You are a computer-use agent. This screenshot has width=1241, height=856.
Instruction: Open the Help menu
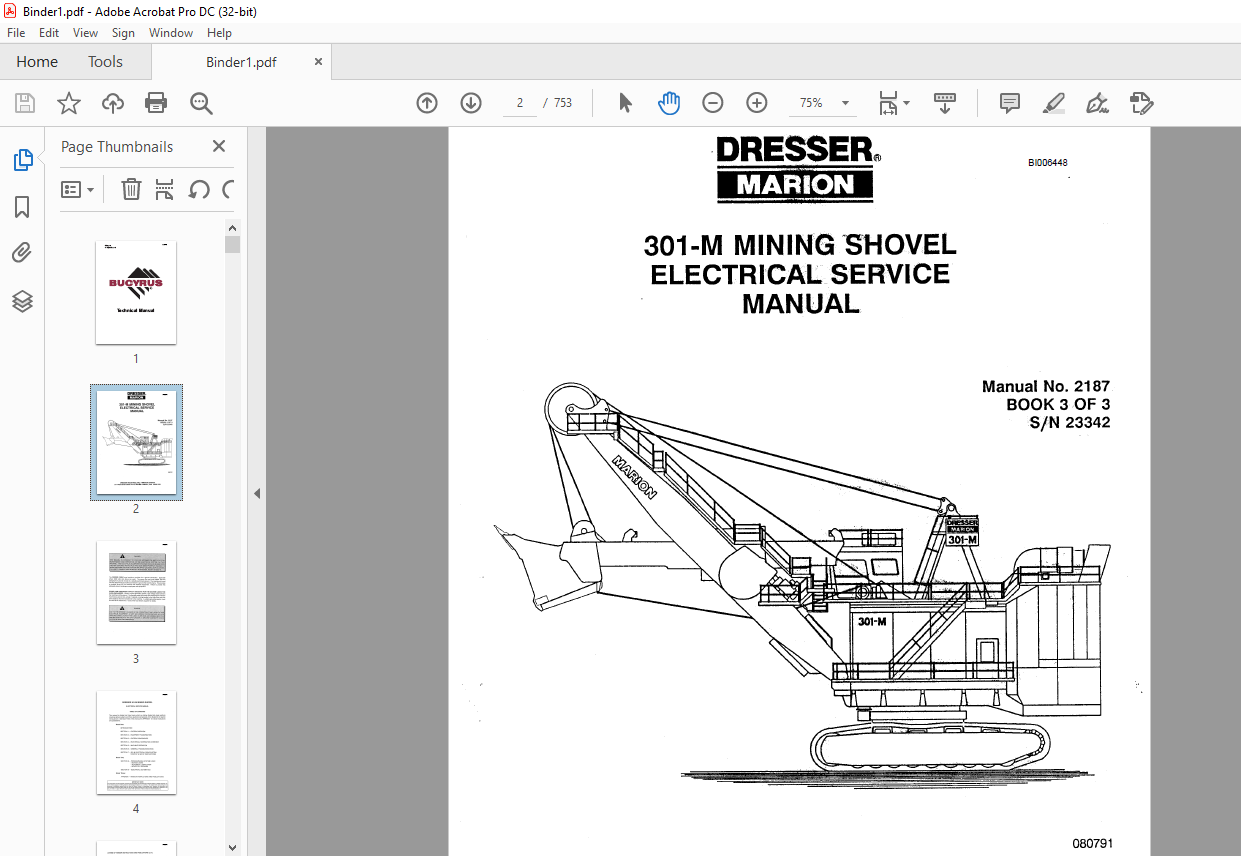point(219,33)
